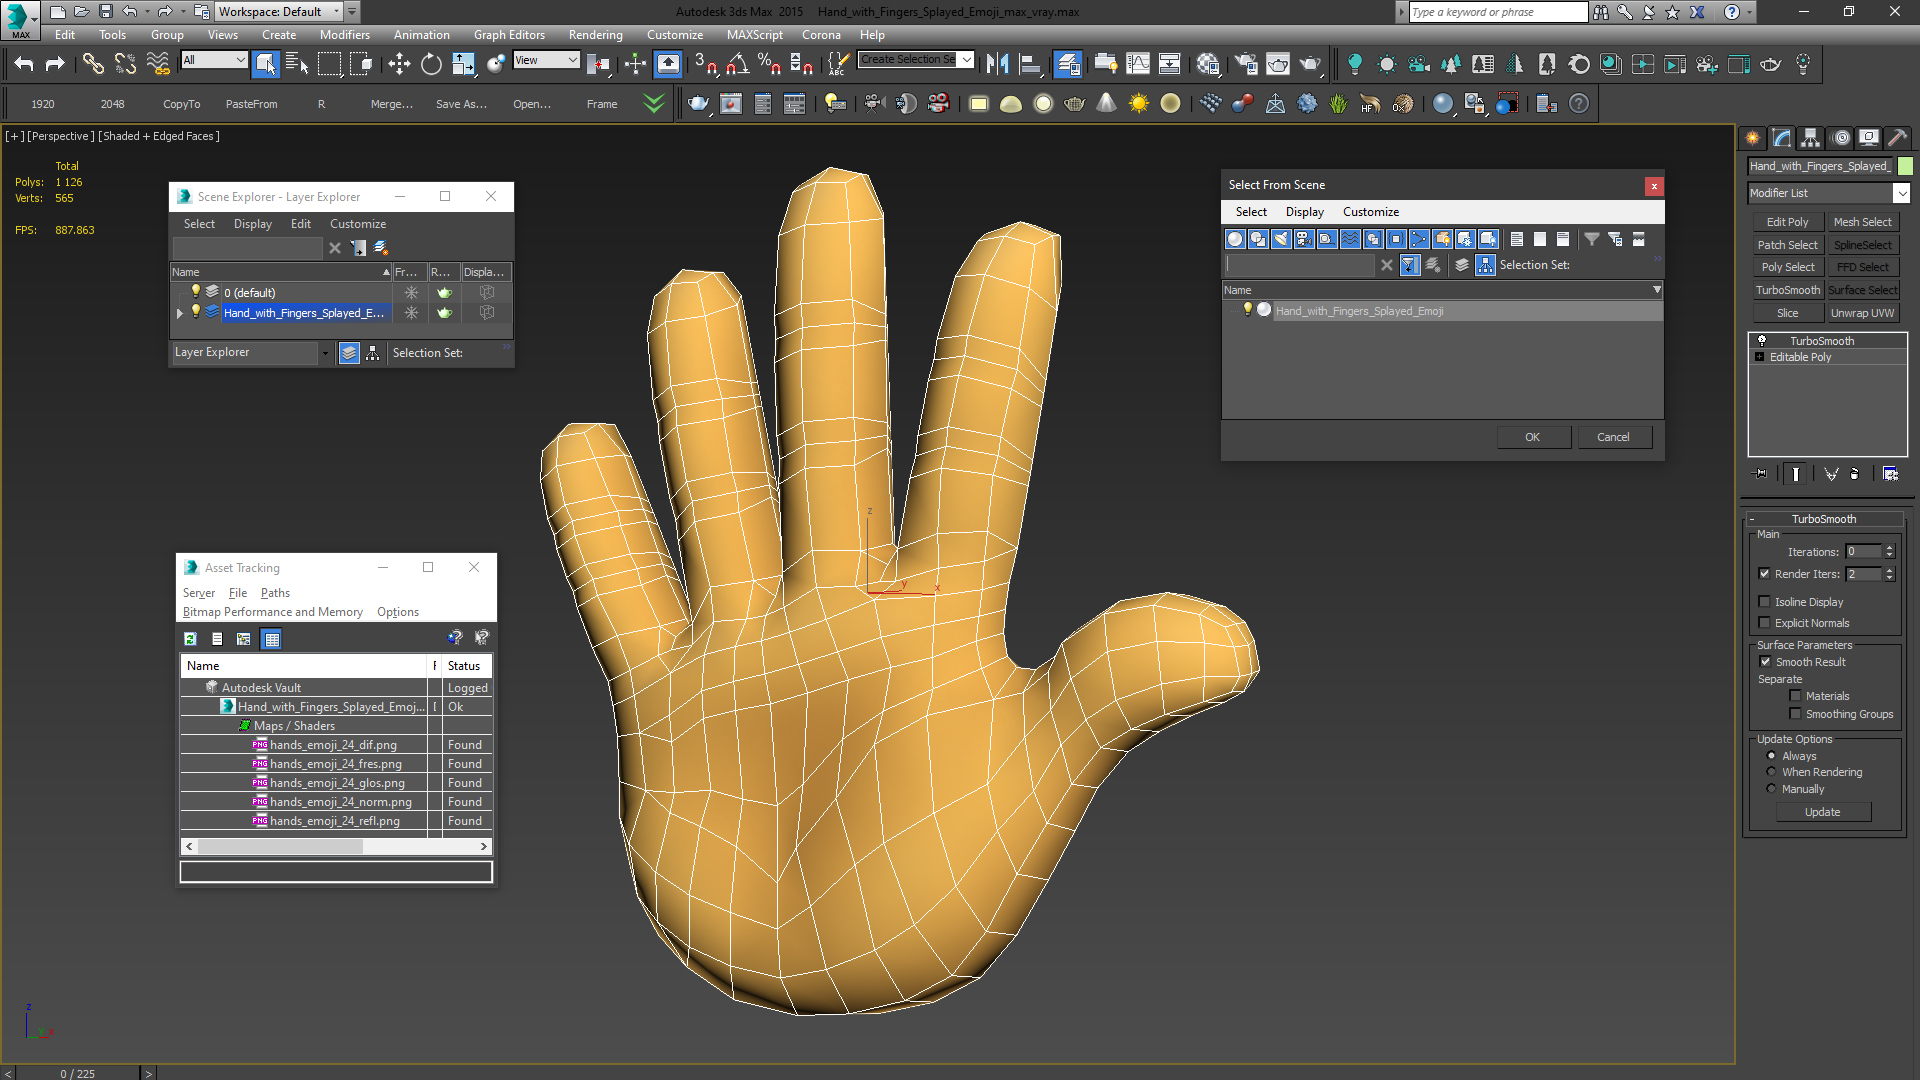Image resolution: width=1920 pixels, height=1080 pixels.
Task: Select the Manually update radio button
Action: (x=1772, y=789)
